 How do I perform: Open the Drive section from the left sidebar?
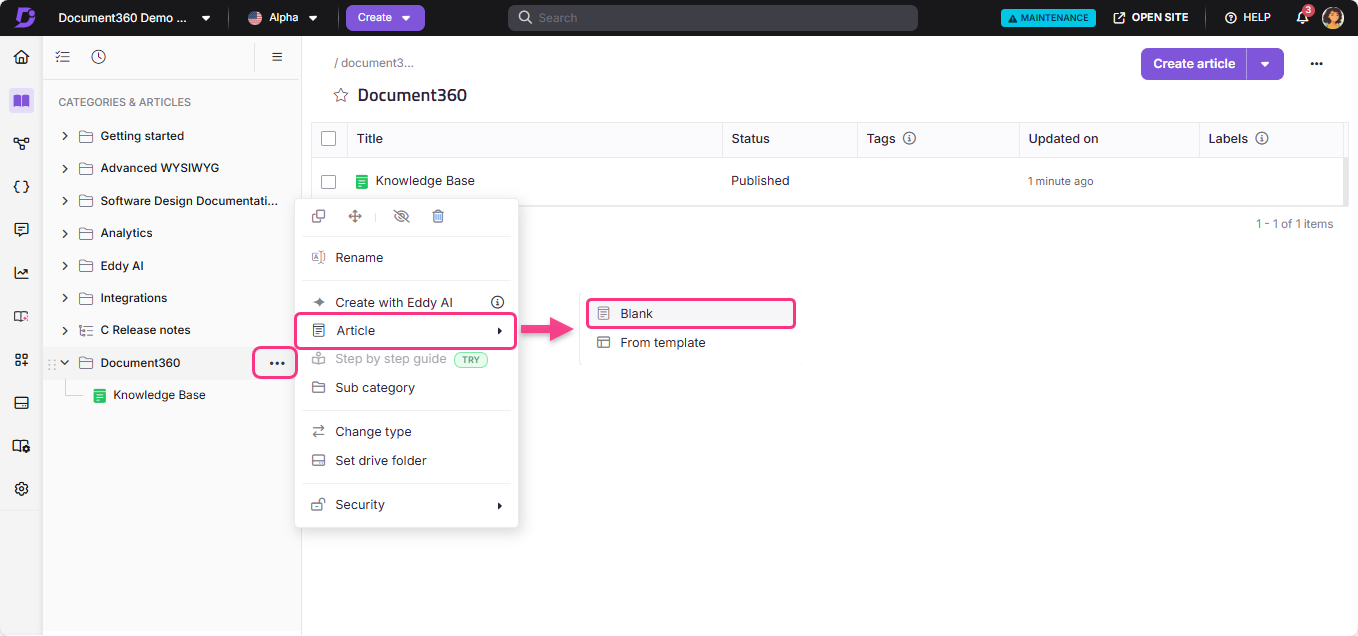click(21, 402)
